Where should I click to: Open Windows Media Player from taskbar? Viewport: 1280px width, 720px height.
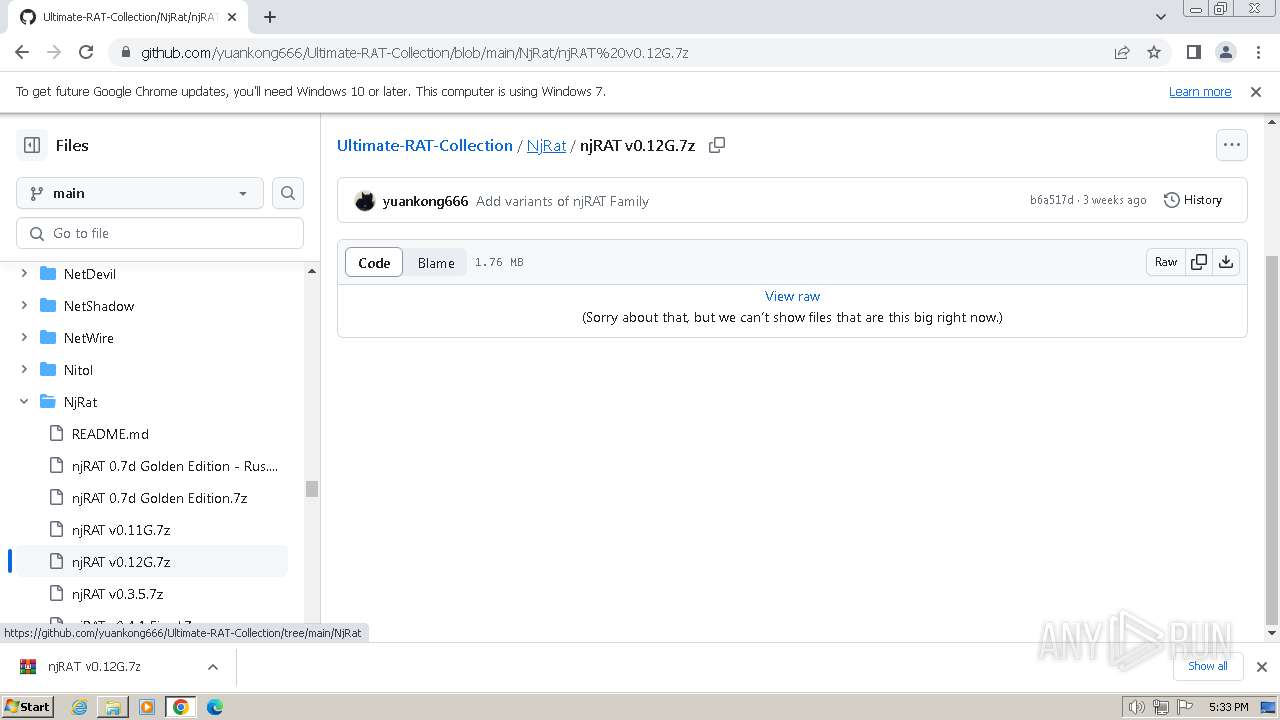[x=147, y=707]
